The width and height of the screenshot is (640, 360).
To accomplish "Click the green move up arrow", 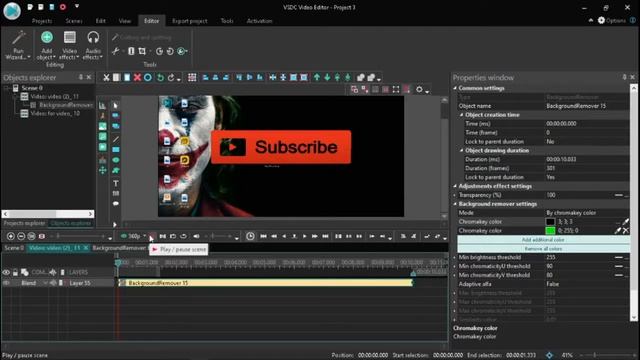I will tap(317, 77).
